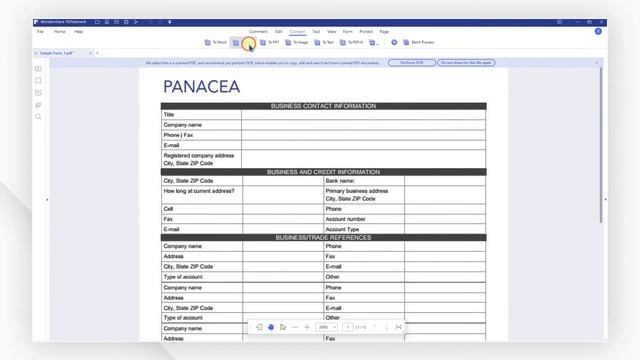The height and width of the screenshot is (360, 640).
Task: Click the first icon in floating page bar
Action: pyautogui.click(x=259, y=327)
